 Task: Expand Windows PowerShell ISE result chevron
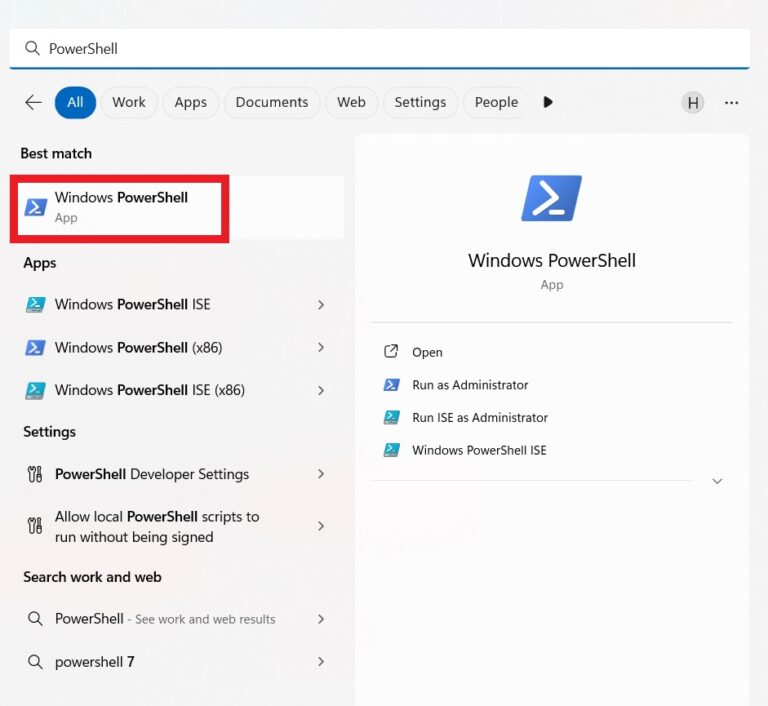click(321, 305)
